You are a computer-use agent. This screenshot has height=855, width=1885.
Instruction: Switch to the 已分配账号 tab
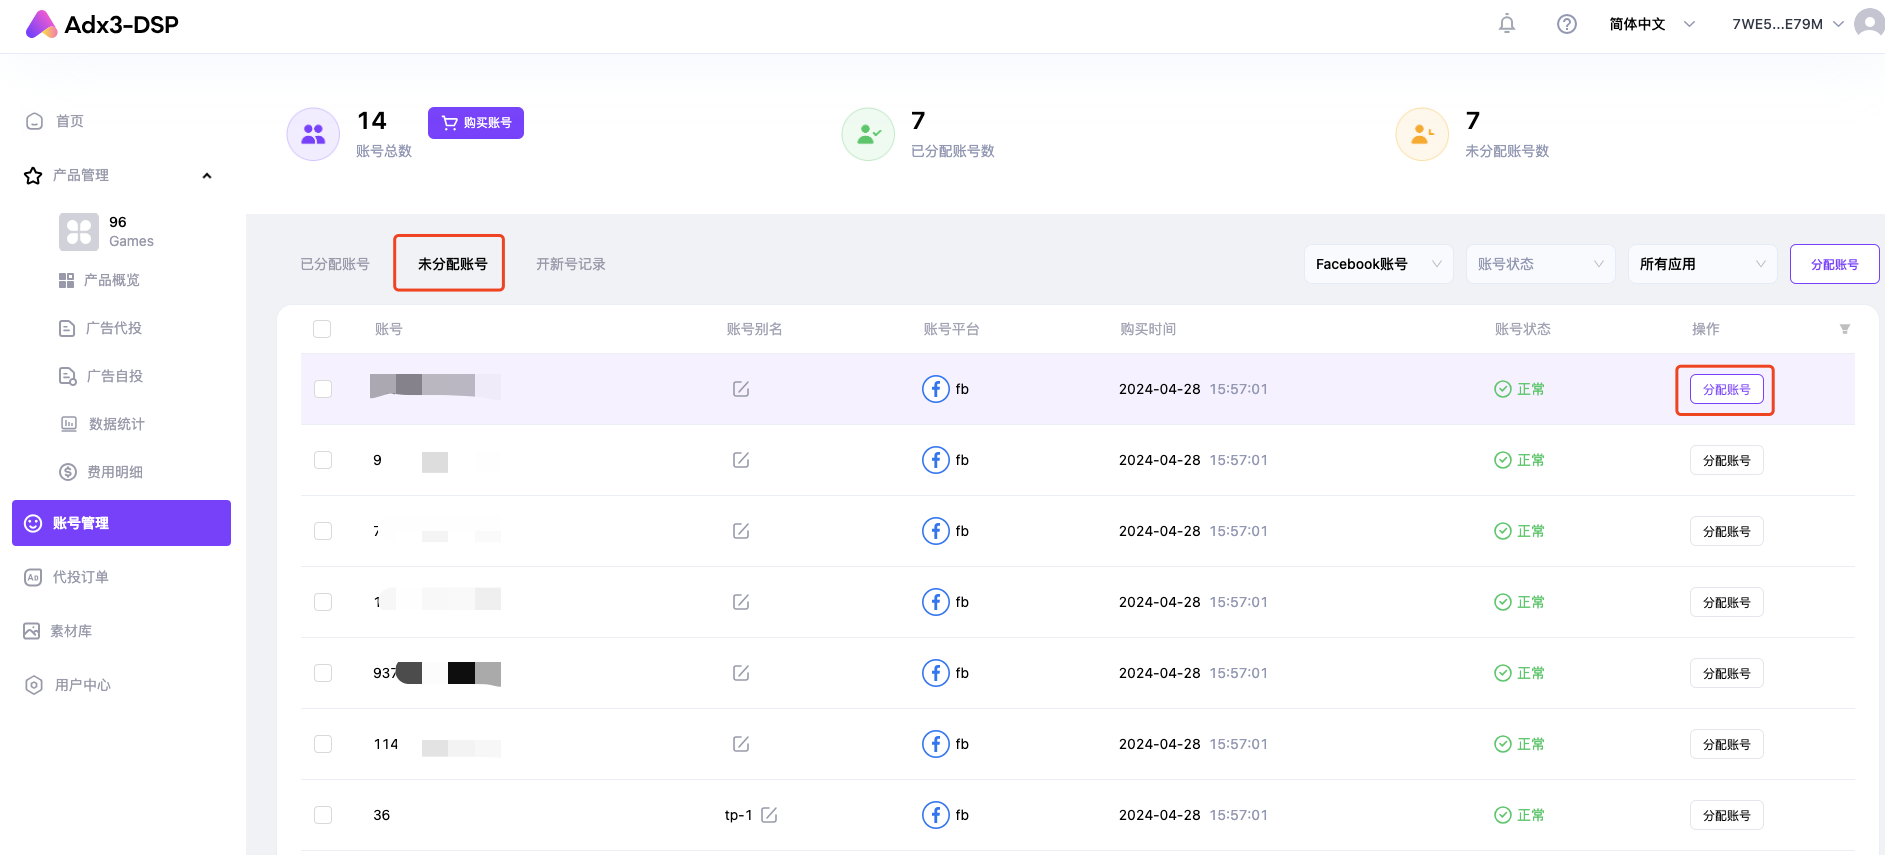pos(335,264)
